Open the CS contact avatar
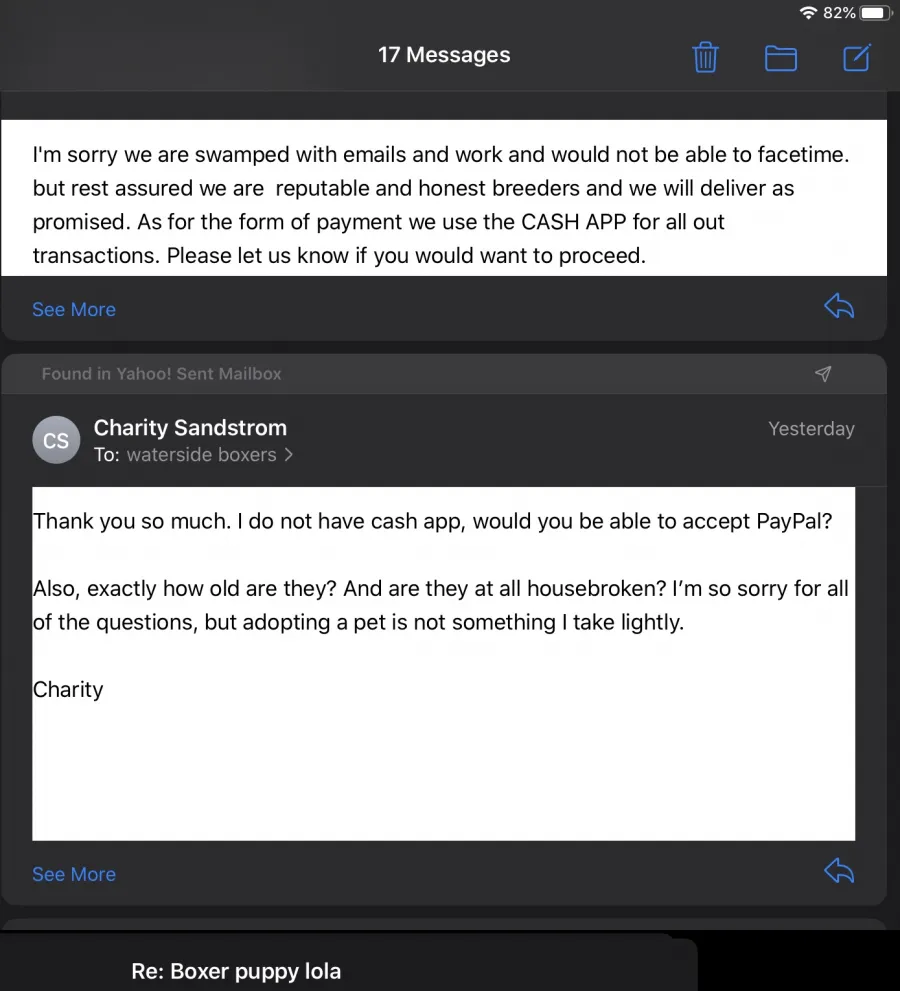The height and width of the screenshot is (991, 900). (x=56, y=440)
